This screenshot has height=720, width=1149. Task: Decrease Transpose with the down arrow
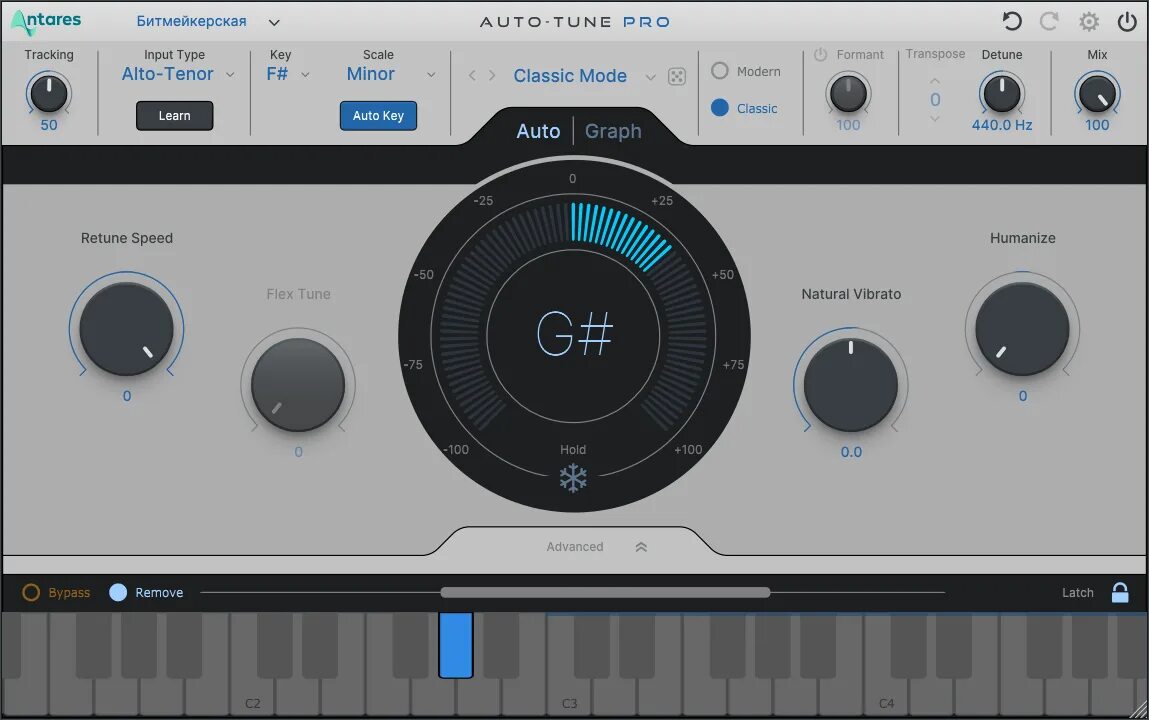(x=934, y=118)
